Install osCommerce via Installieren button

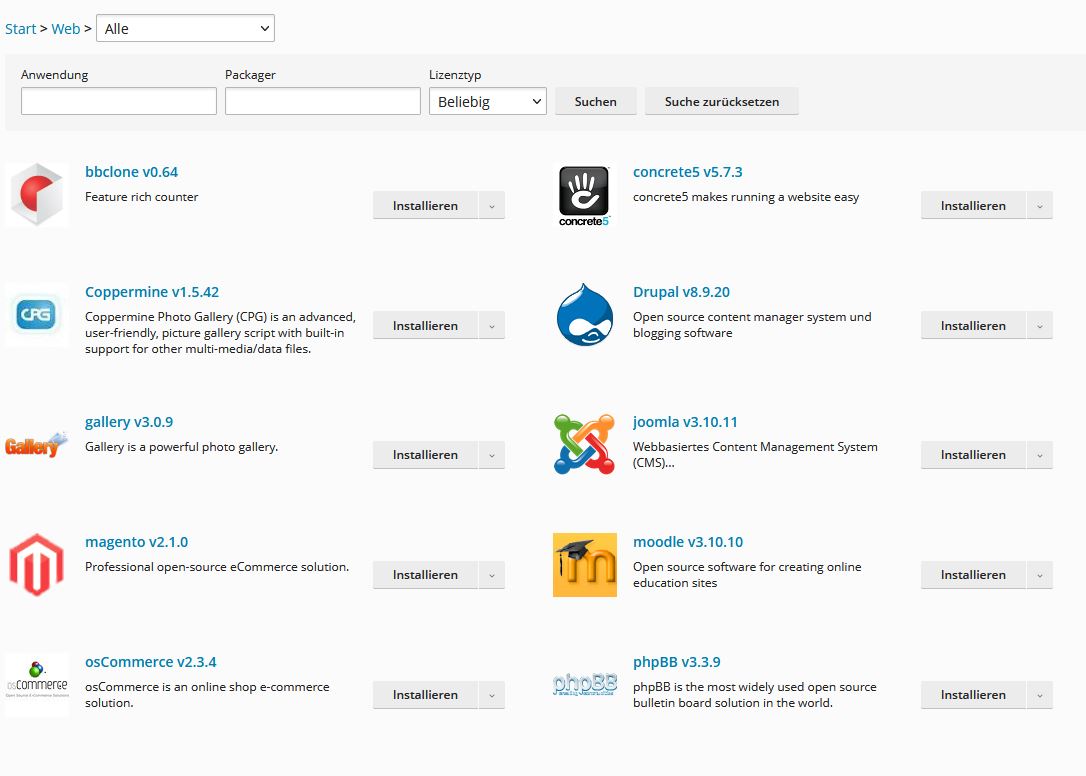425,695
